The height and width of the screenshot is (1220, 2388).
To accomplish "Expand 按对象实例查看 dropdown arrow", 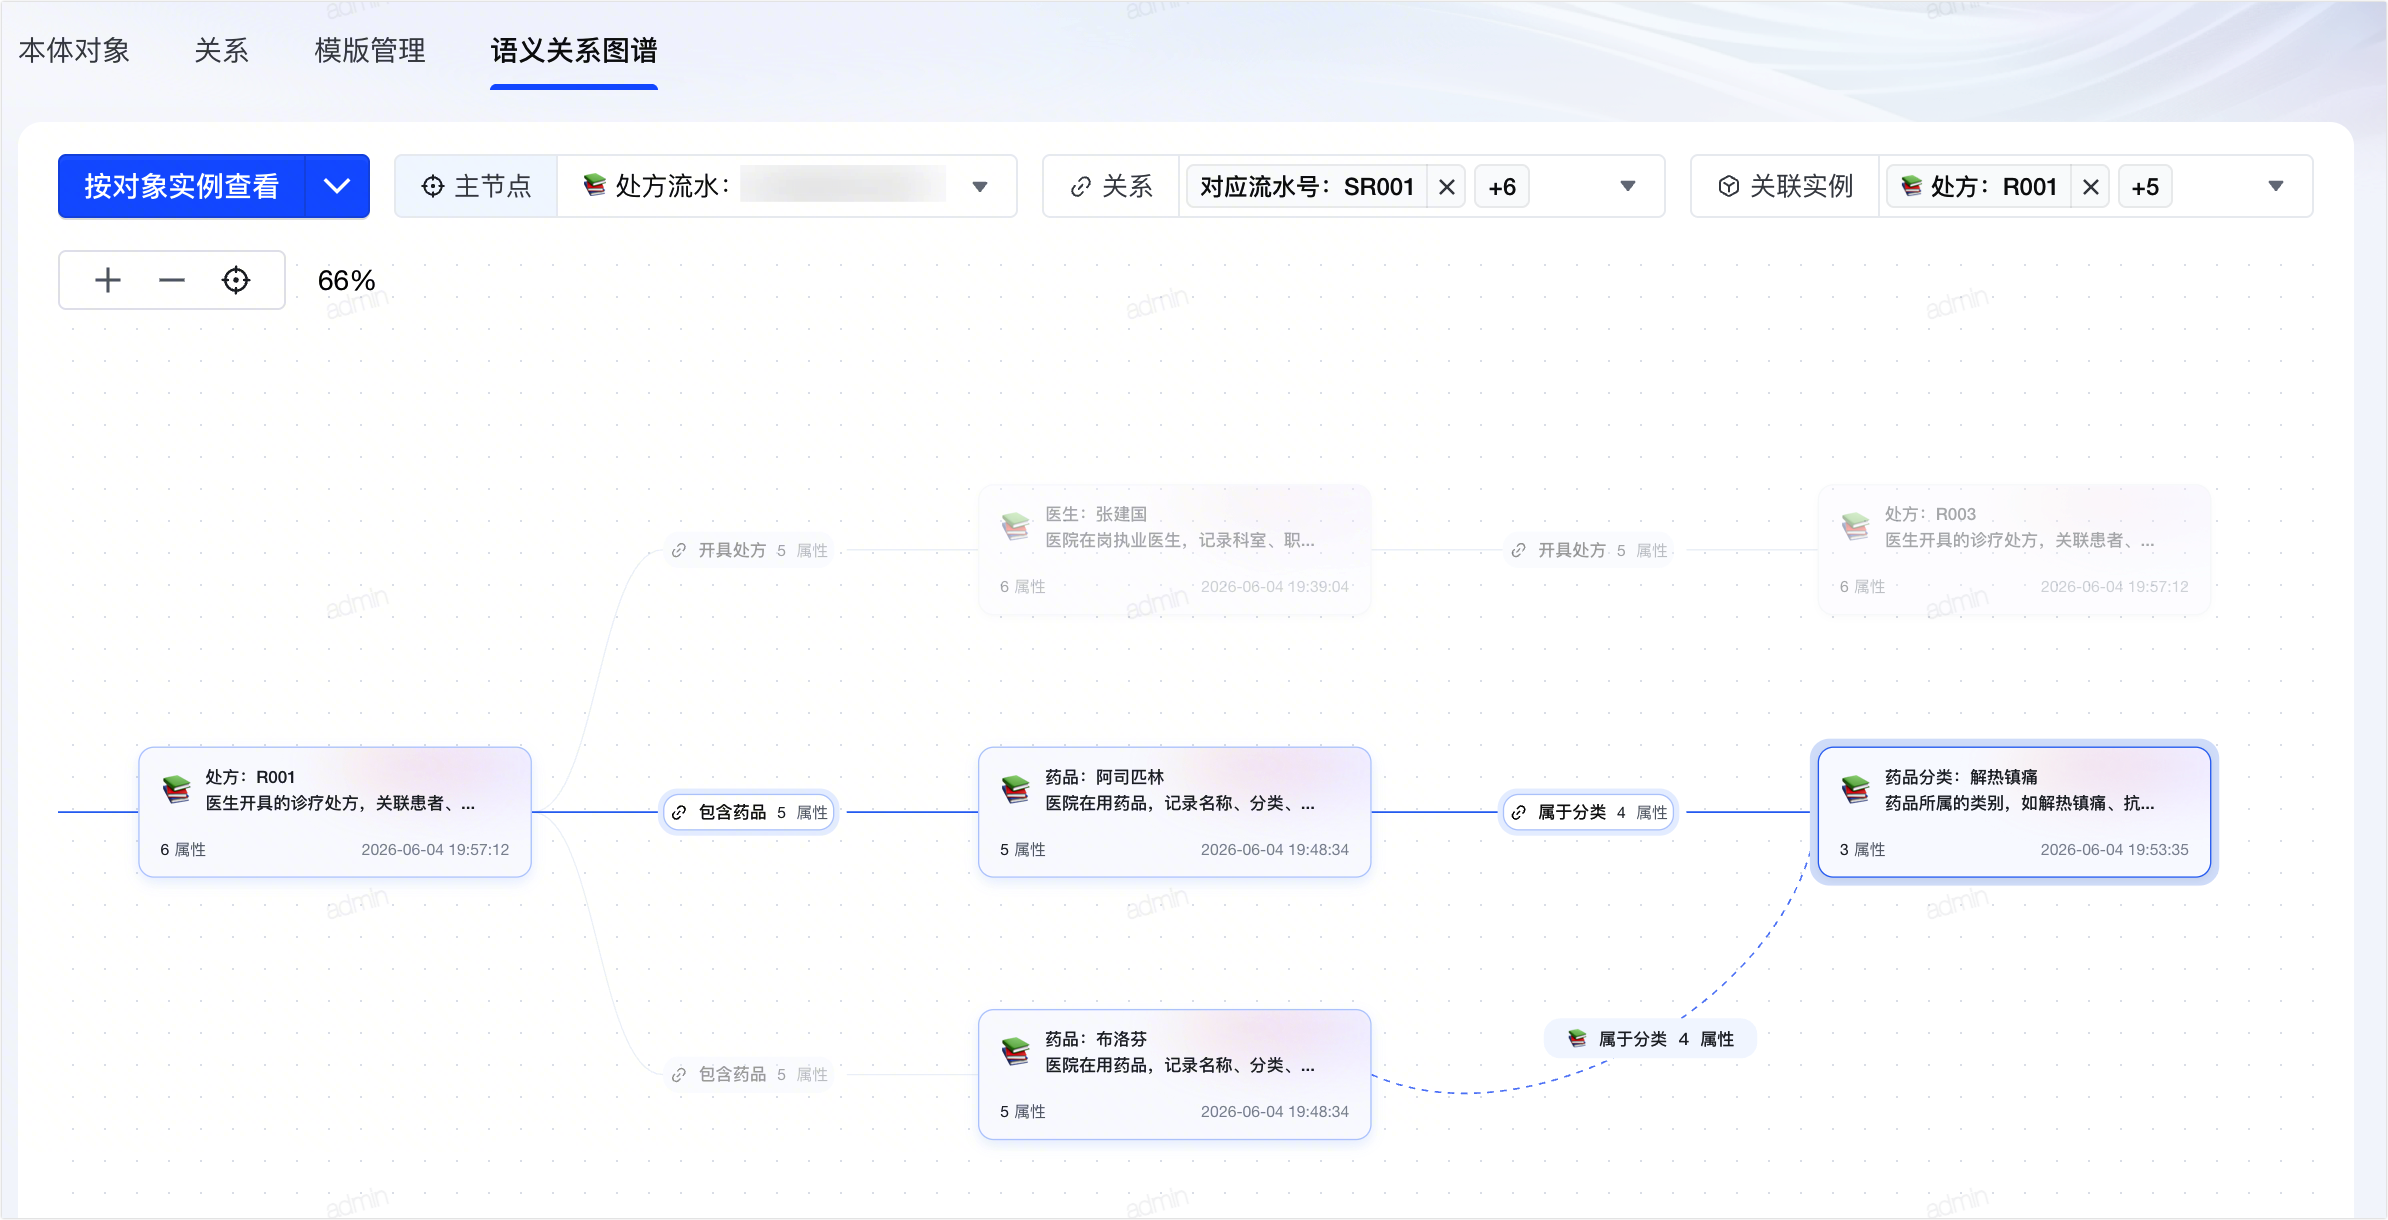I will (x=337, y=186).
